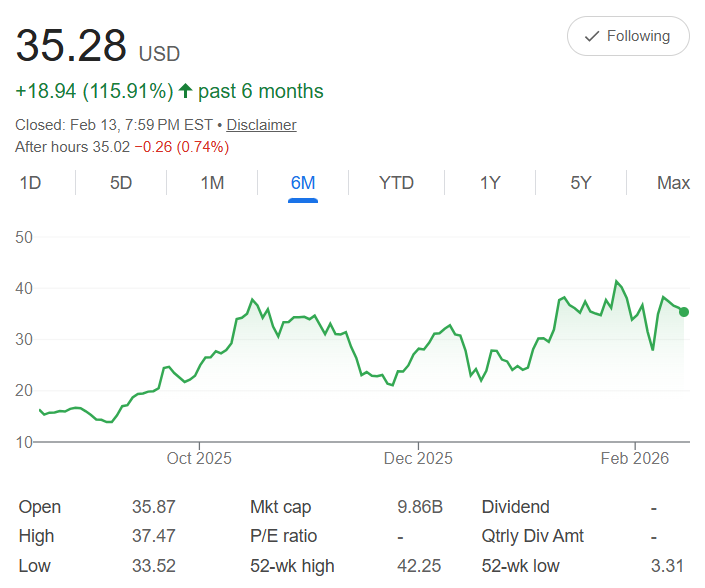Click the Dec 2025 axis label

click(418, 459)
